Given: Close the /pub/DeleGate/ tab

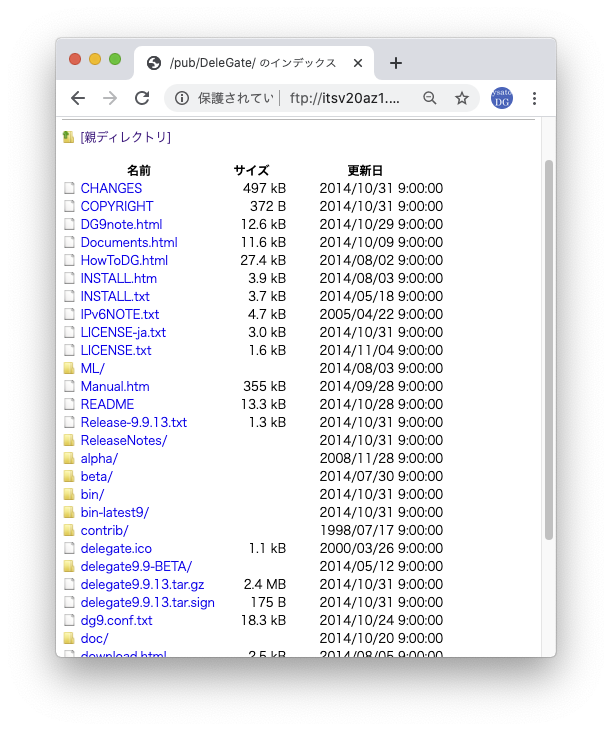Looking at the screenshot, I should (x=358, y=63).
